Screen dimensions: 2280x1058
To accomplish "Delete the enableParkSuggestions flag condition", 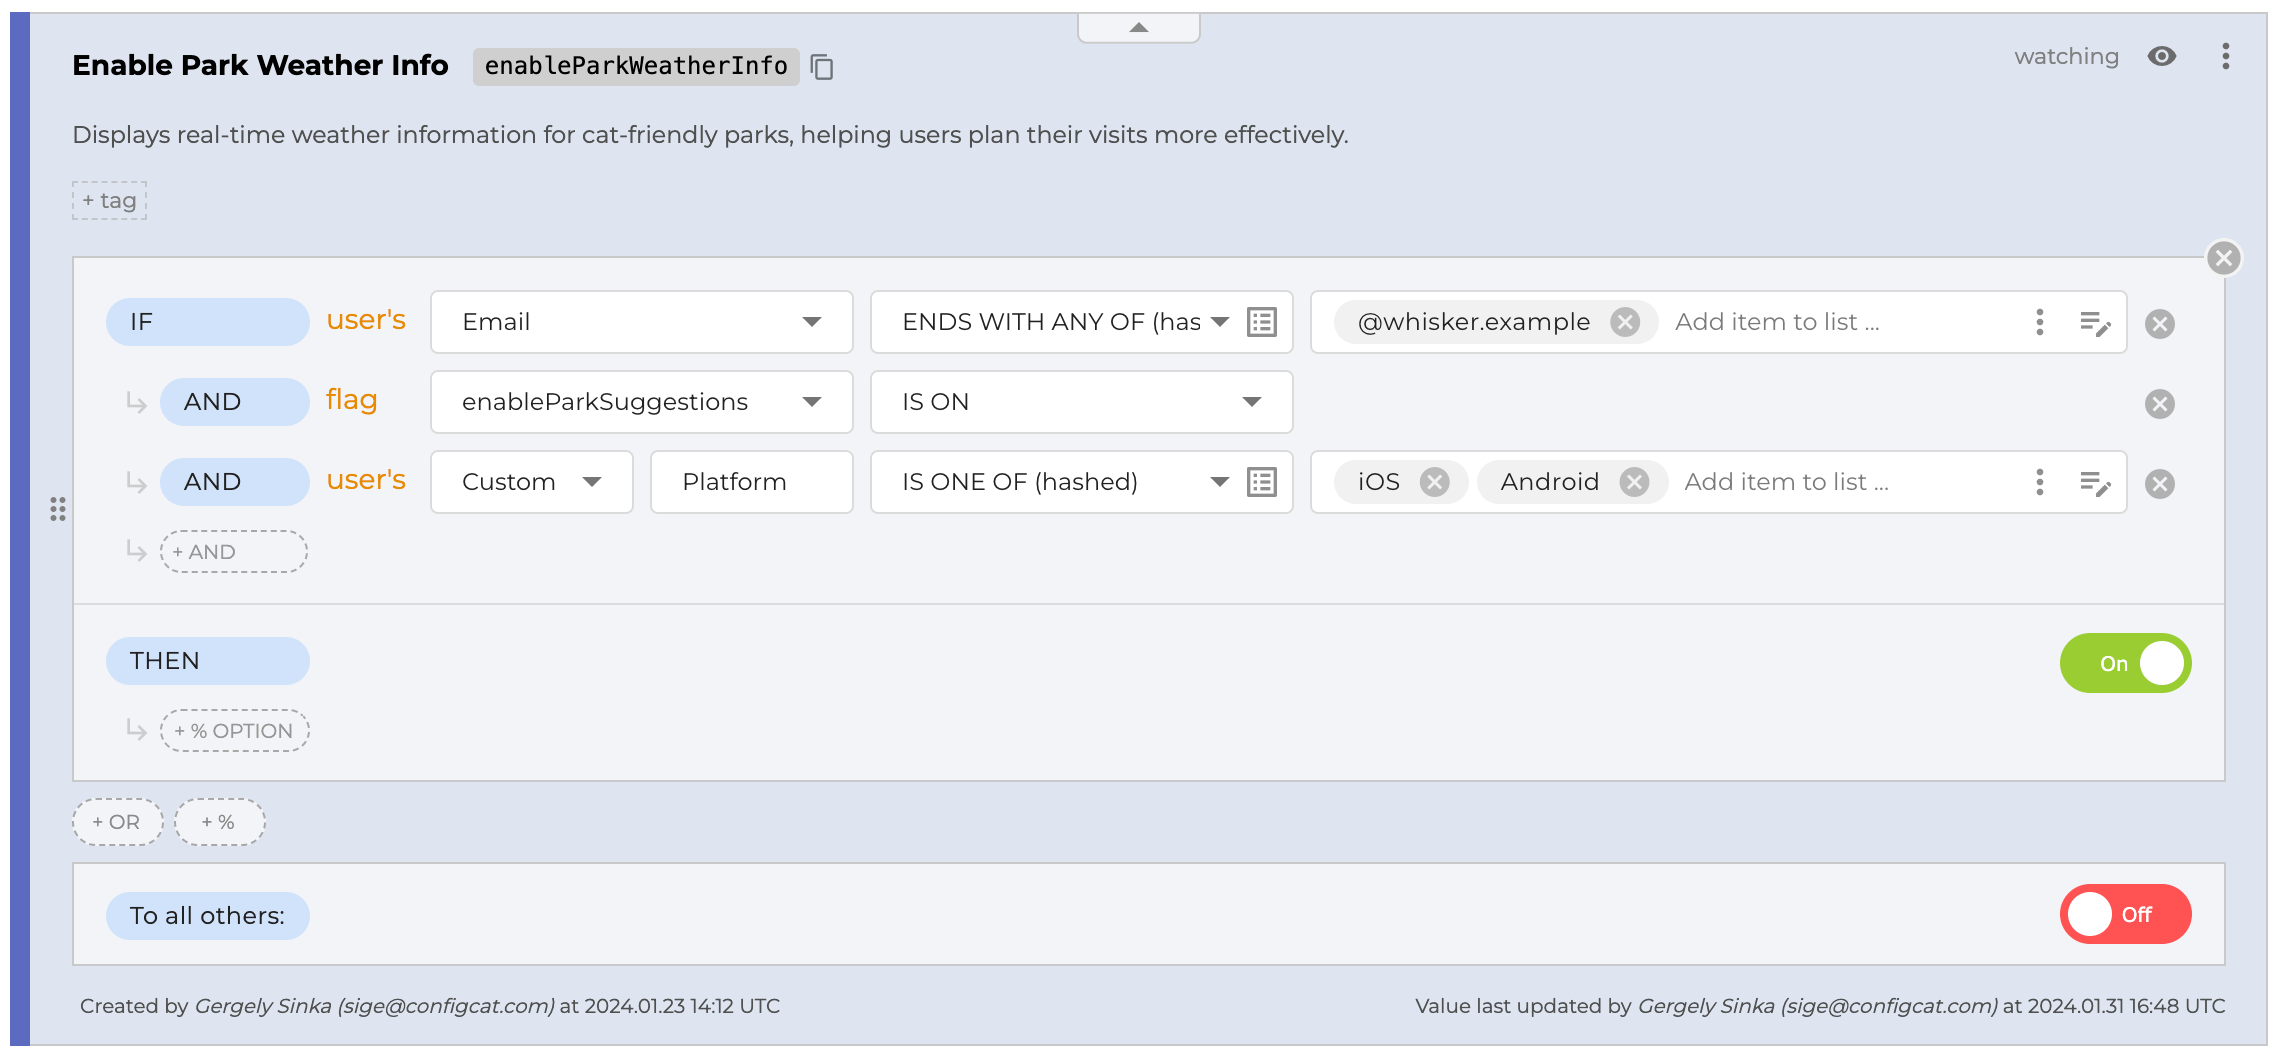I will coord(2160,404).
